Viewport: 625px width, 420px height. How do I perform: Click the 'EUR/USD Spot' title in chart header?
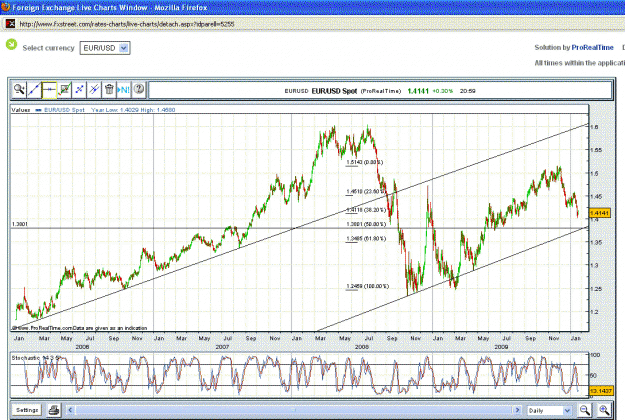tap(334, 91)
